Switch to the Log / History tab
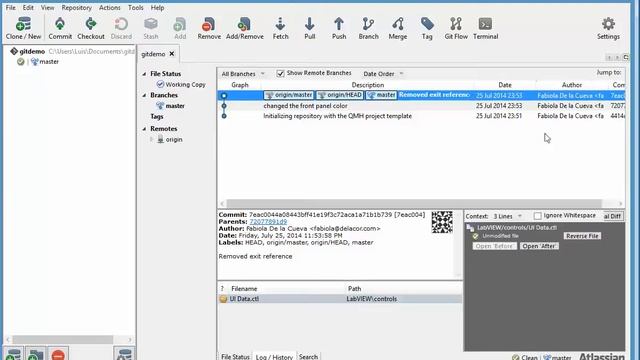 point(274,357)
